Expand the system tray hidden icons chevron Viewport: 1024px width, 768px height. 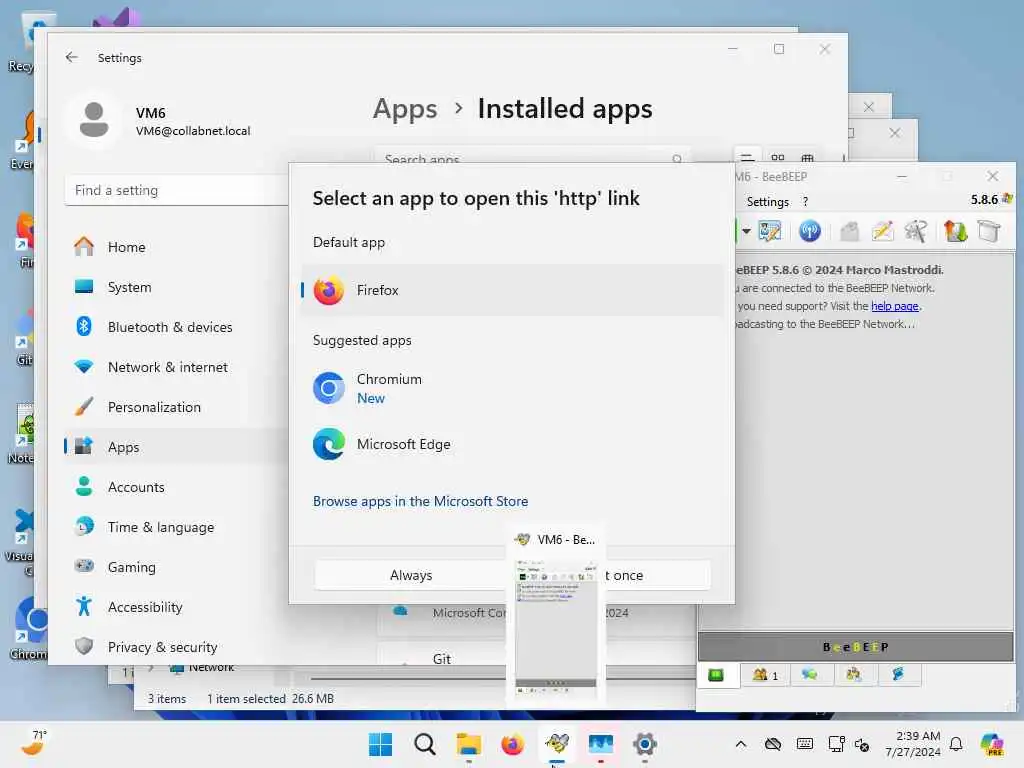[x=741, y=744]
